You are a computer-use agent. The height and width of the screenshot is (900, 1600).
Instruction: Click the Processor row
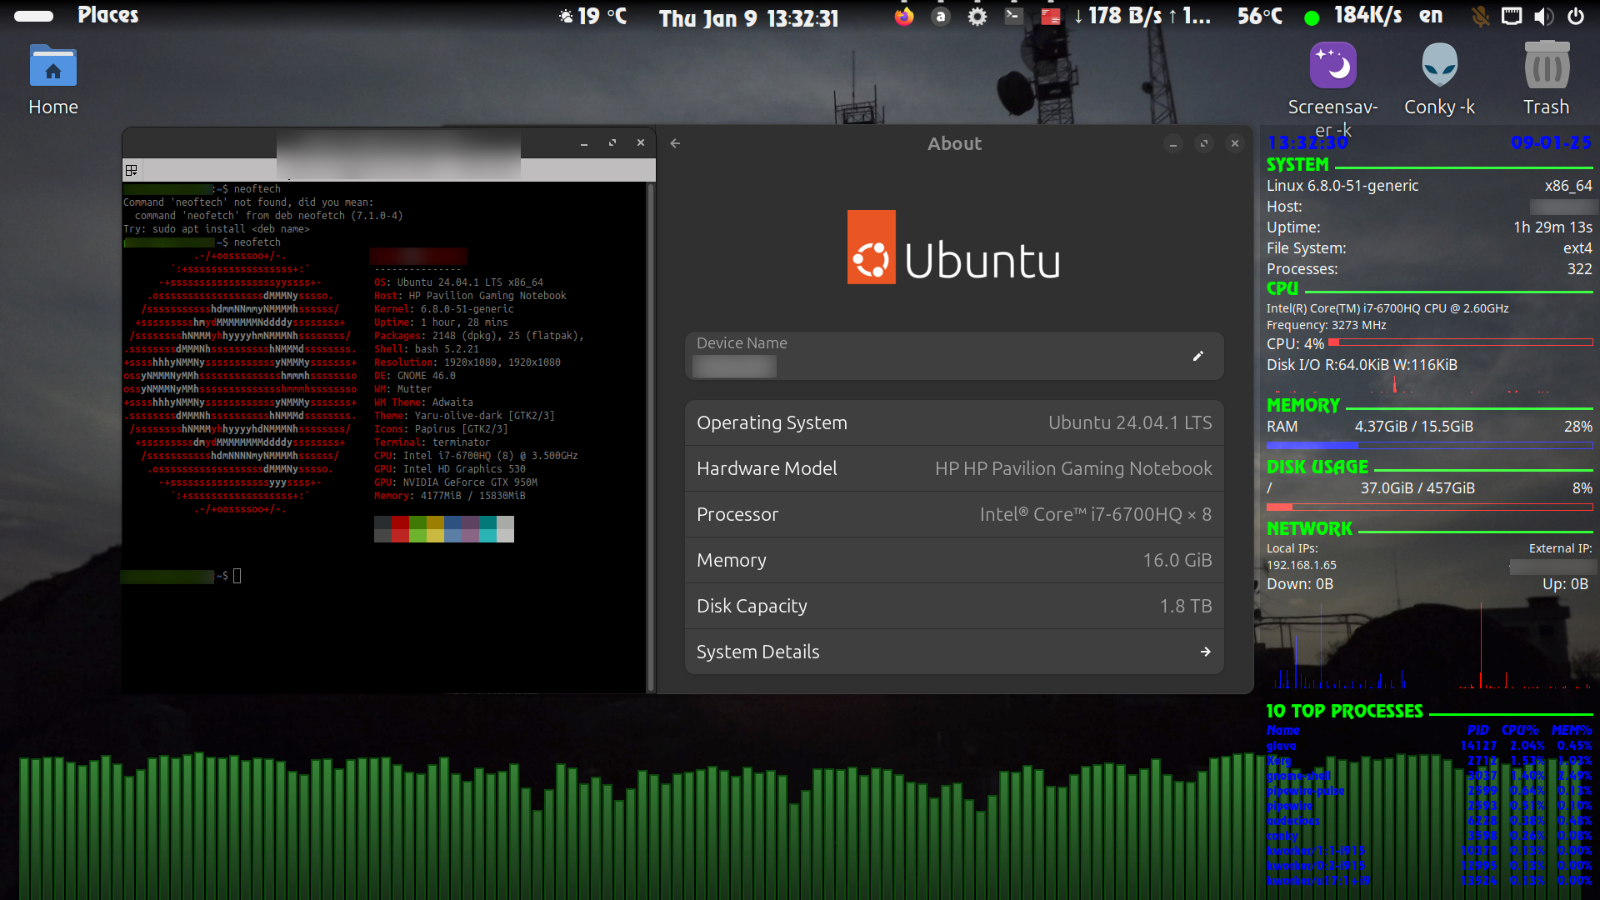tap(954, 515)
